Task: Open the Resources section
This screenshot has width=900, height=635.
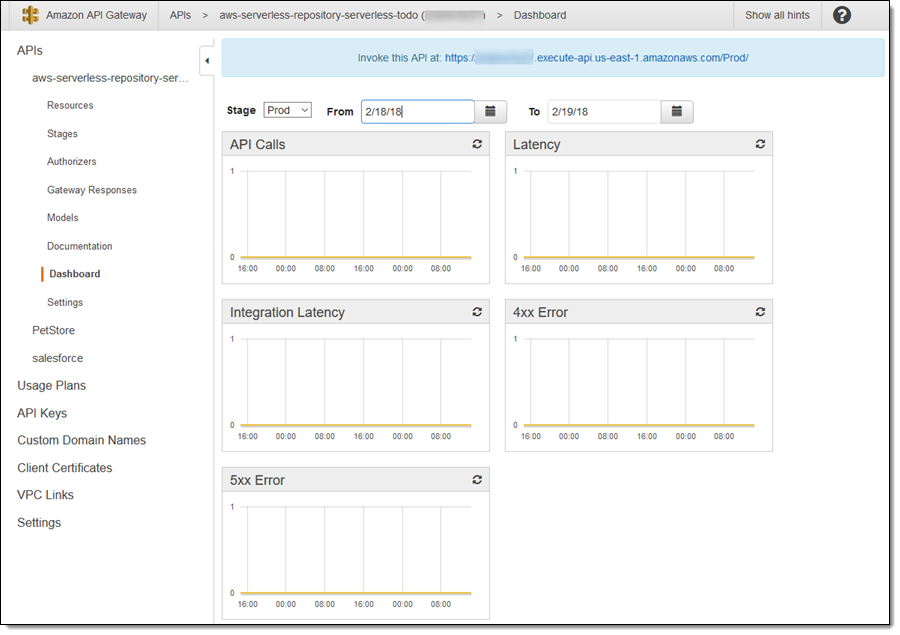Action: coord(70,105)
